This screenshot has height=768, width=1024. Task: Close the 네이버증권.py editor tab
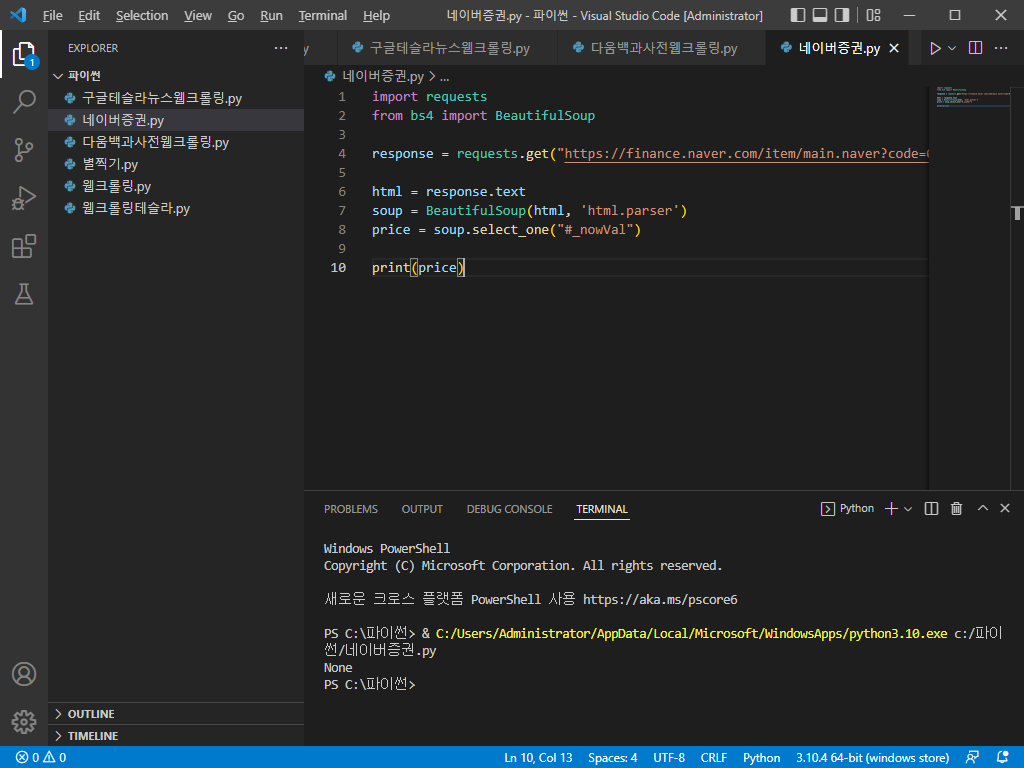coord(894,48)
